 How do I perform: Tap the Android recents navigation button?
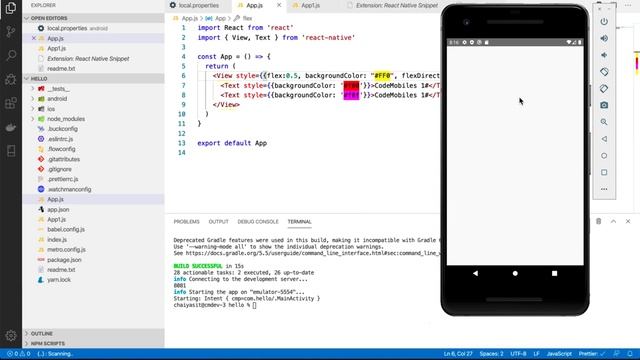(554, 273)
